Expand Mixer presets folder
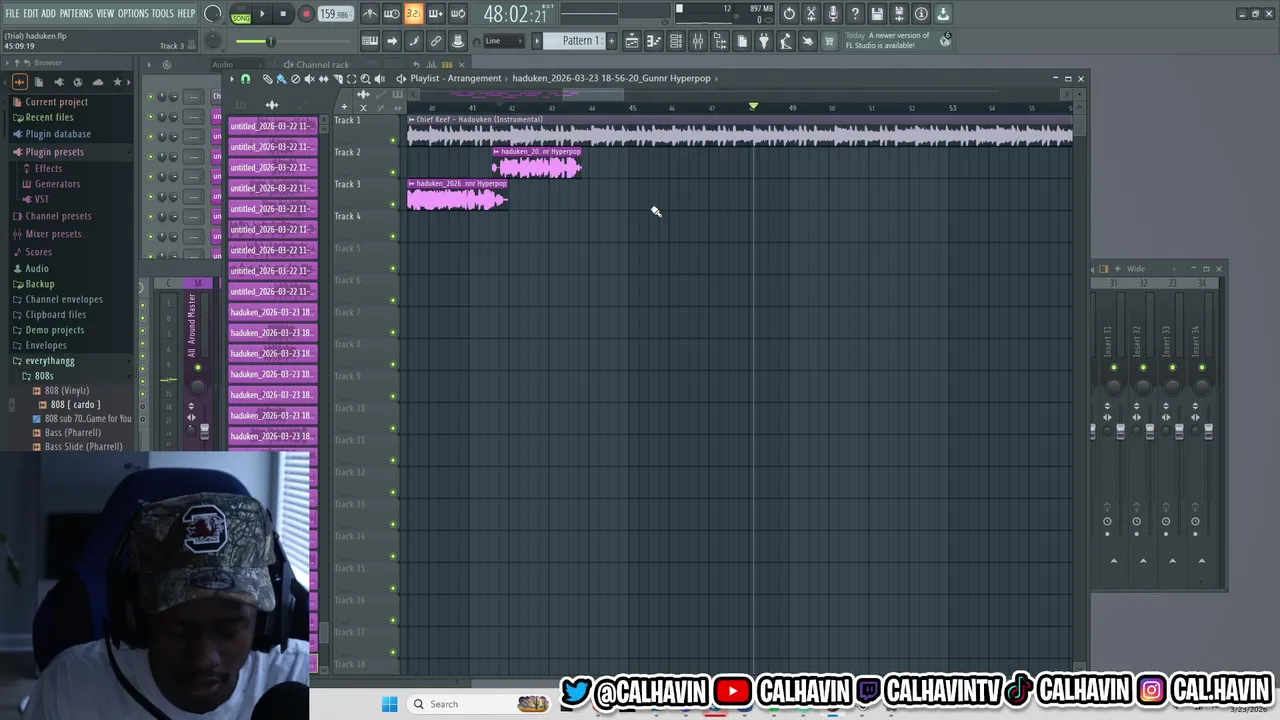This screenshot has width=1280, height=720. tap(53, 234)
